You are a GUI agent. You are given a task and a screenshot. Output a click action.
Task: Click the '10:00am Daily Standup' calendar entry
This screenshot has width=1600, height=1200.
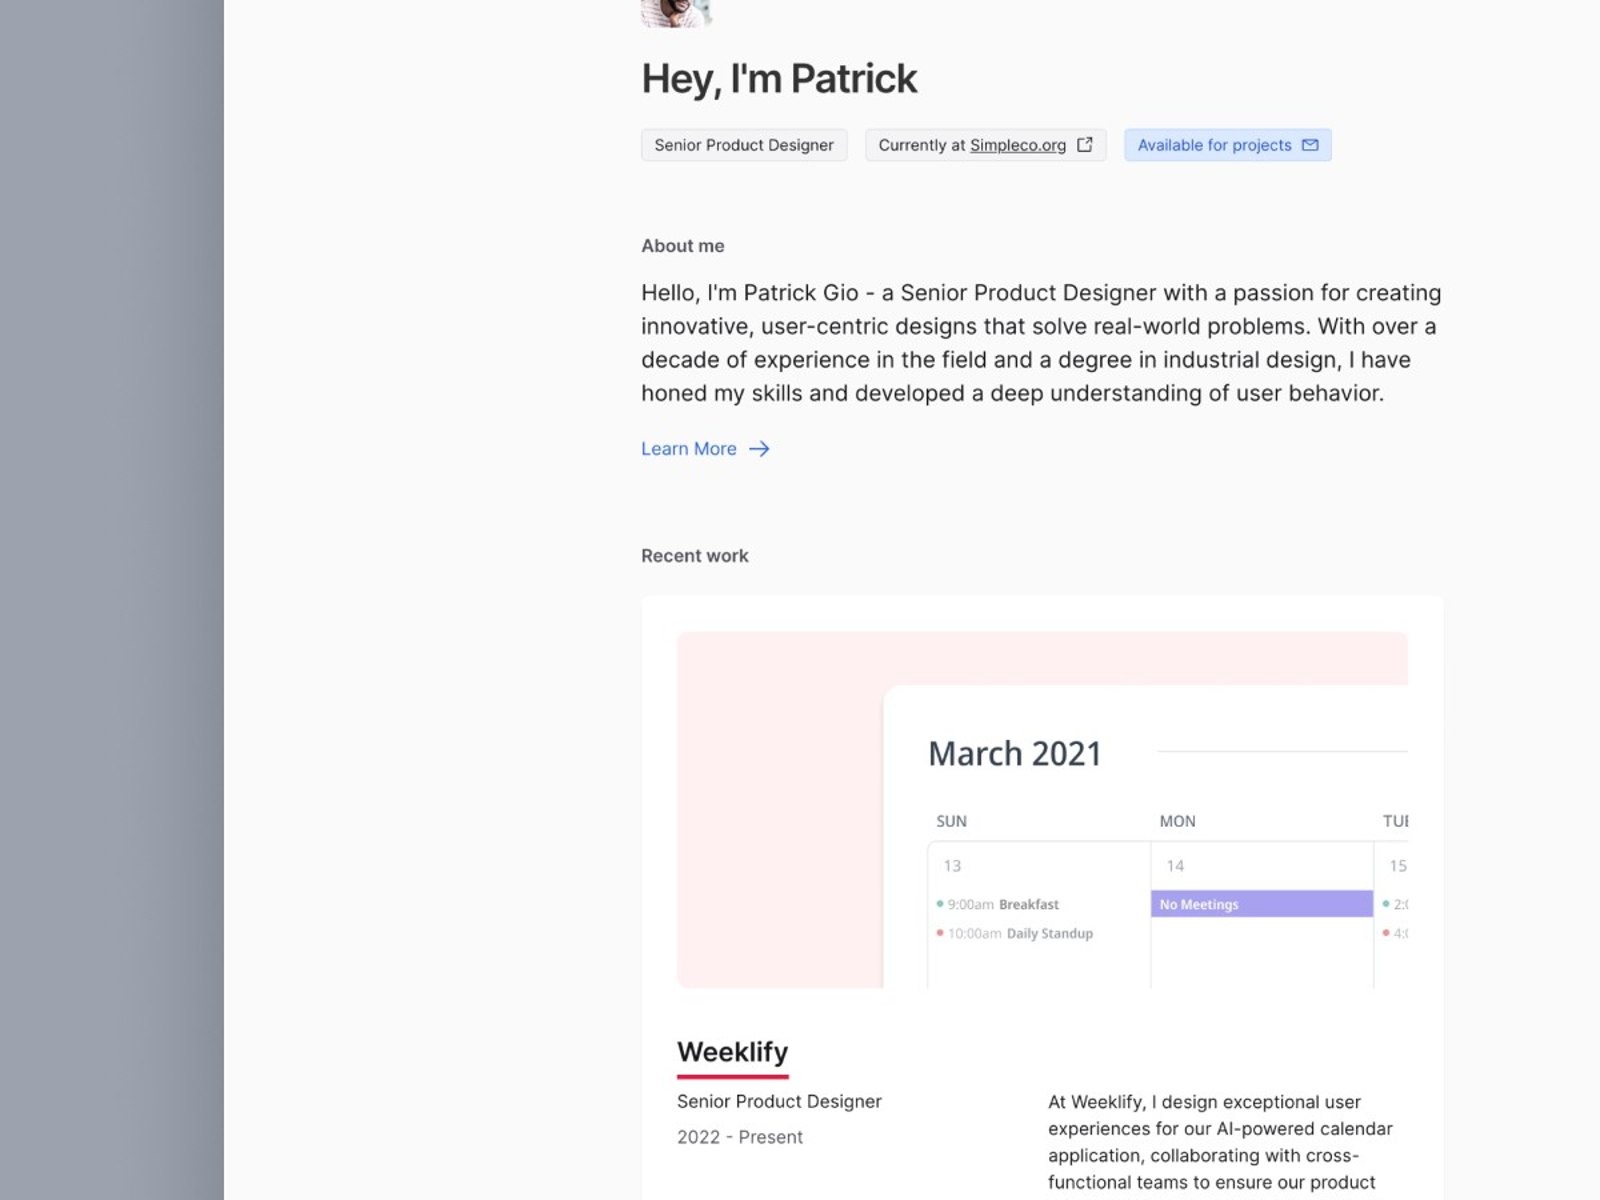click(x=1015, y=933)
